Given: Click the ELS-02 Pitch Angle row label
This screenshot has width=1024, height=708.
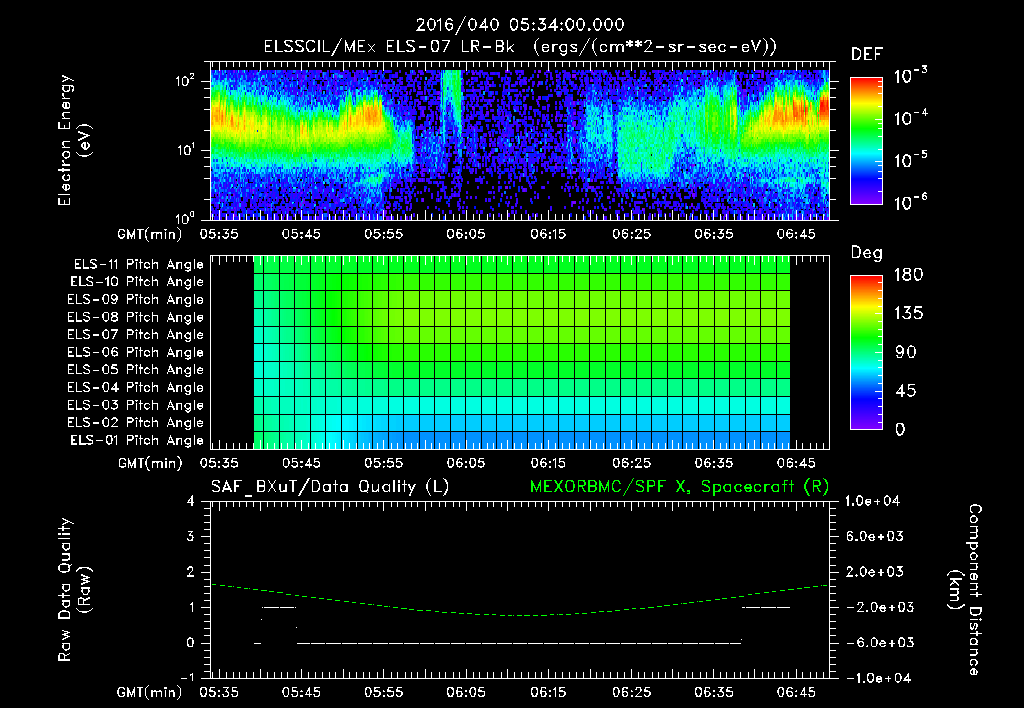Looking at the screenshot, I should 135,423.
